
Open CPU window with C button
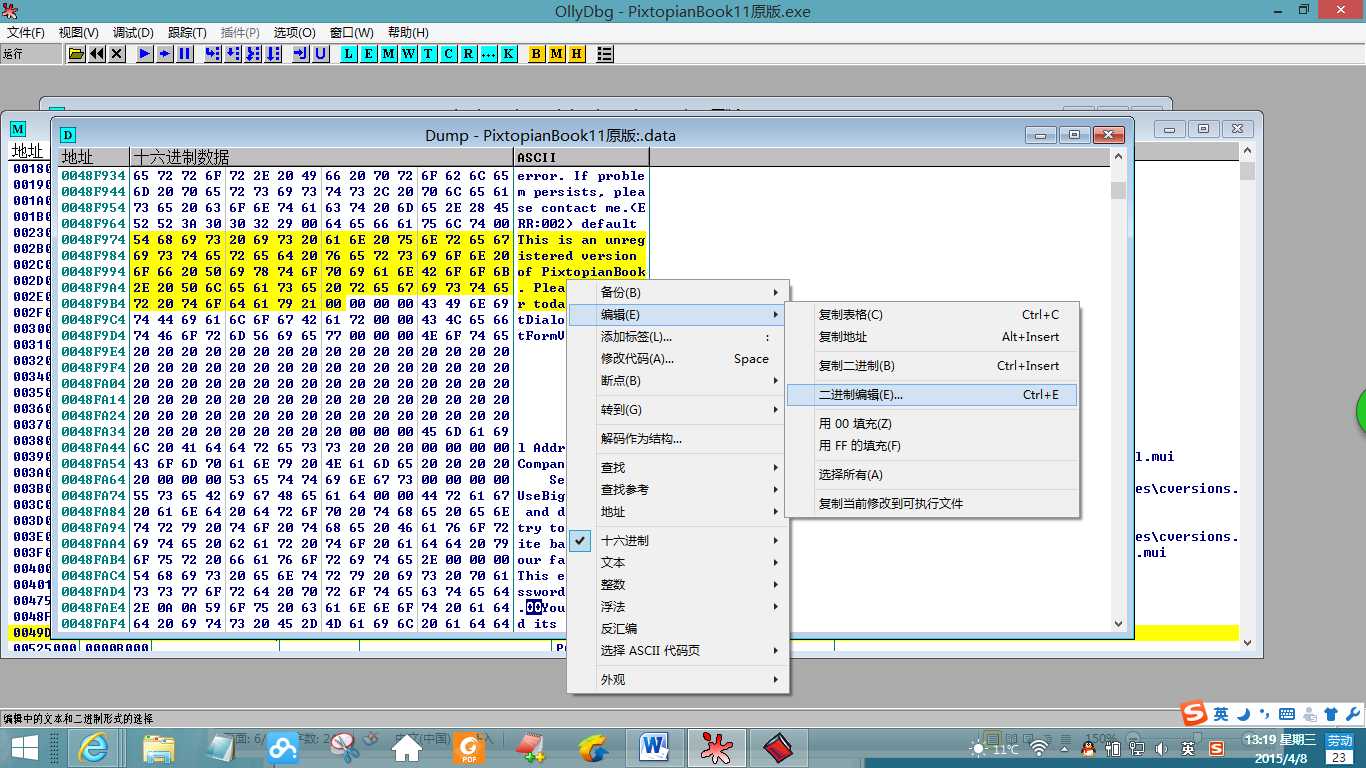click(448, 54)
